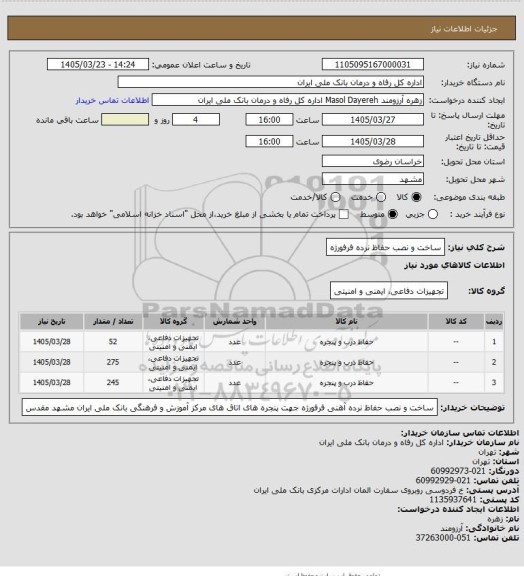This screenshot has width=524, height=576.
Task: Click the گروه کالا column header
Action: pyautogui.click(x=173, y=321)
